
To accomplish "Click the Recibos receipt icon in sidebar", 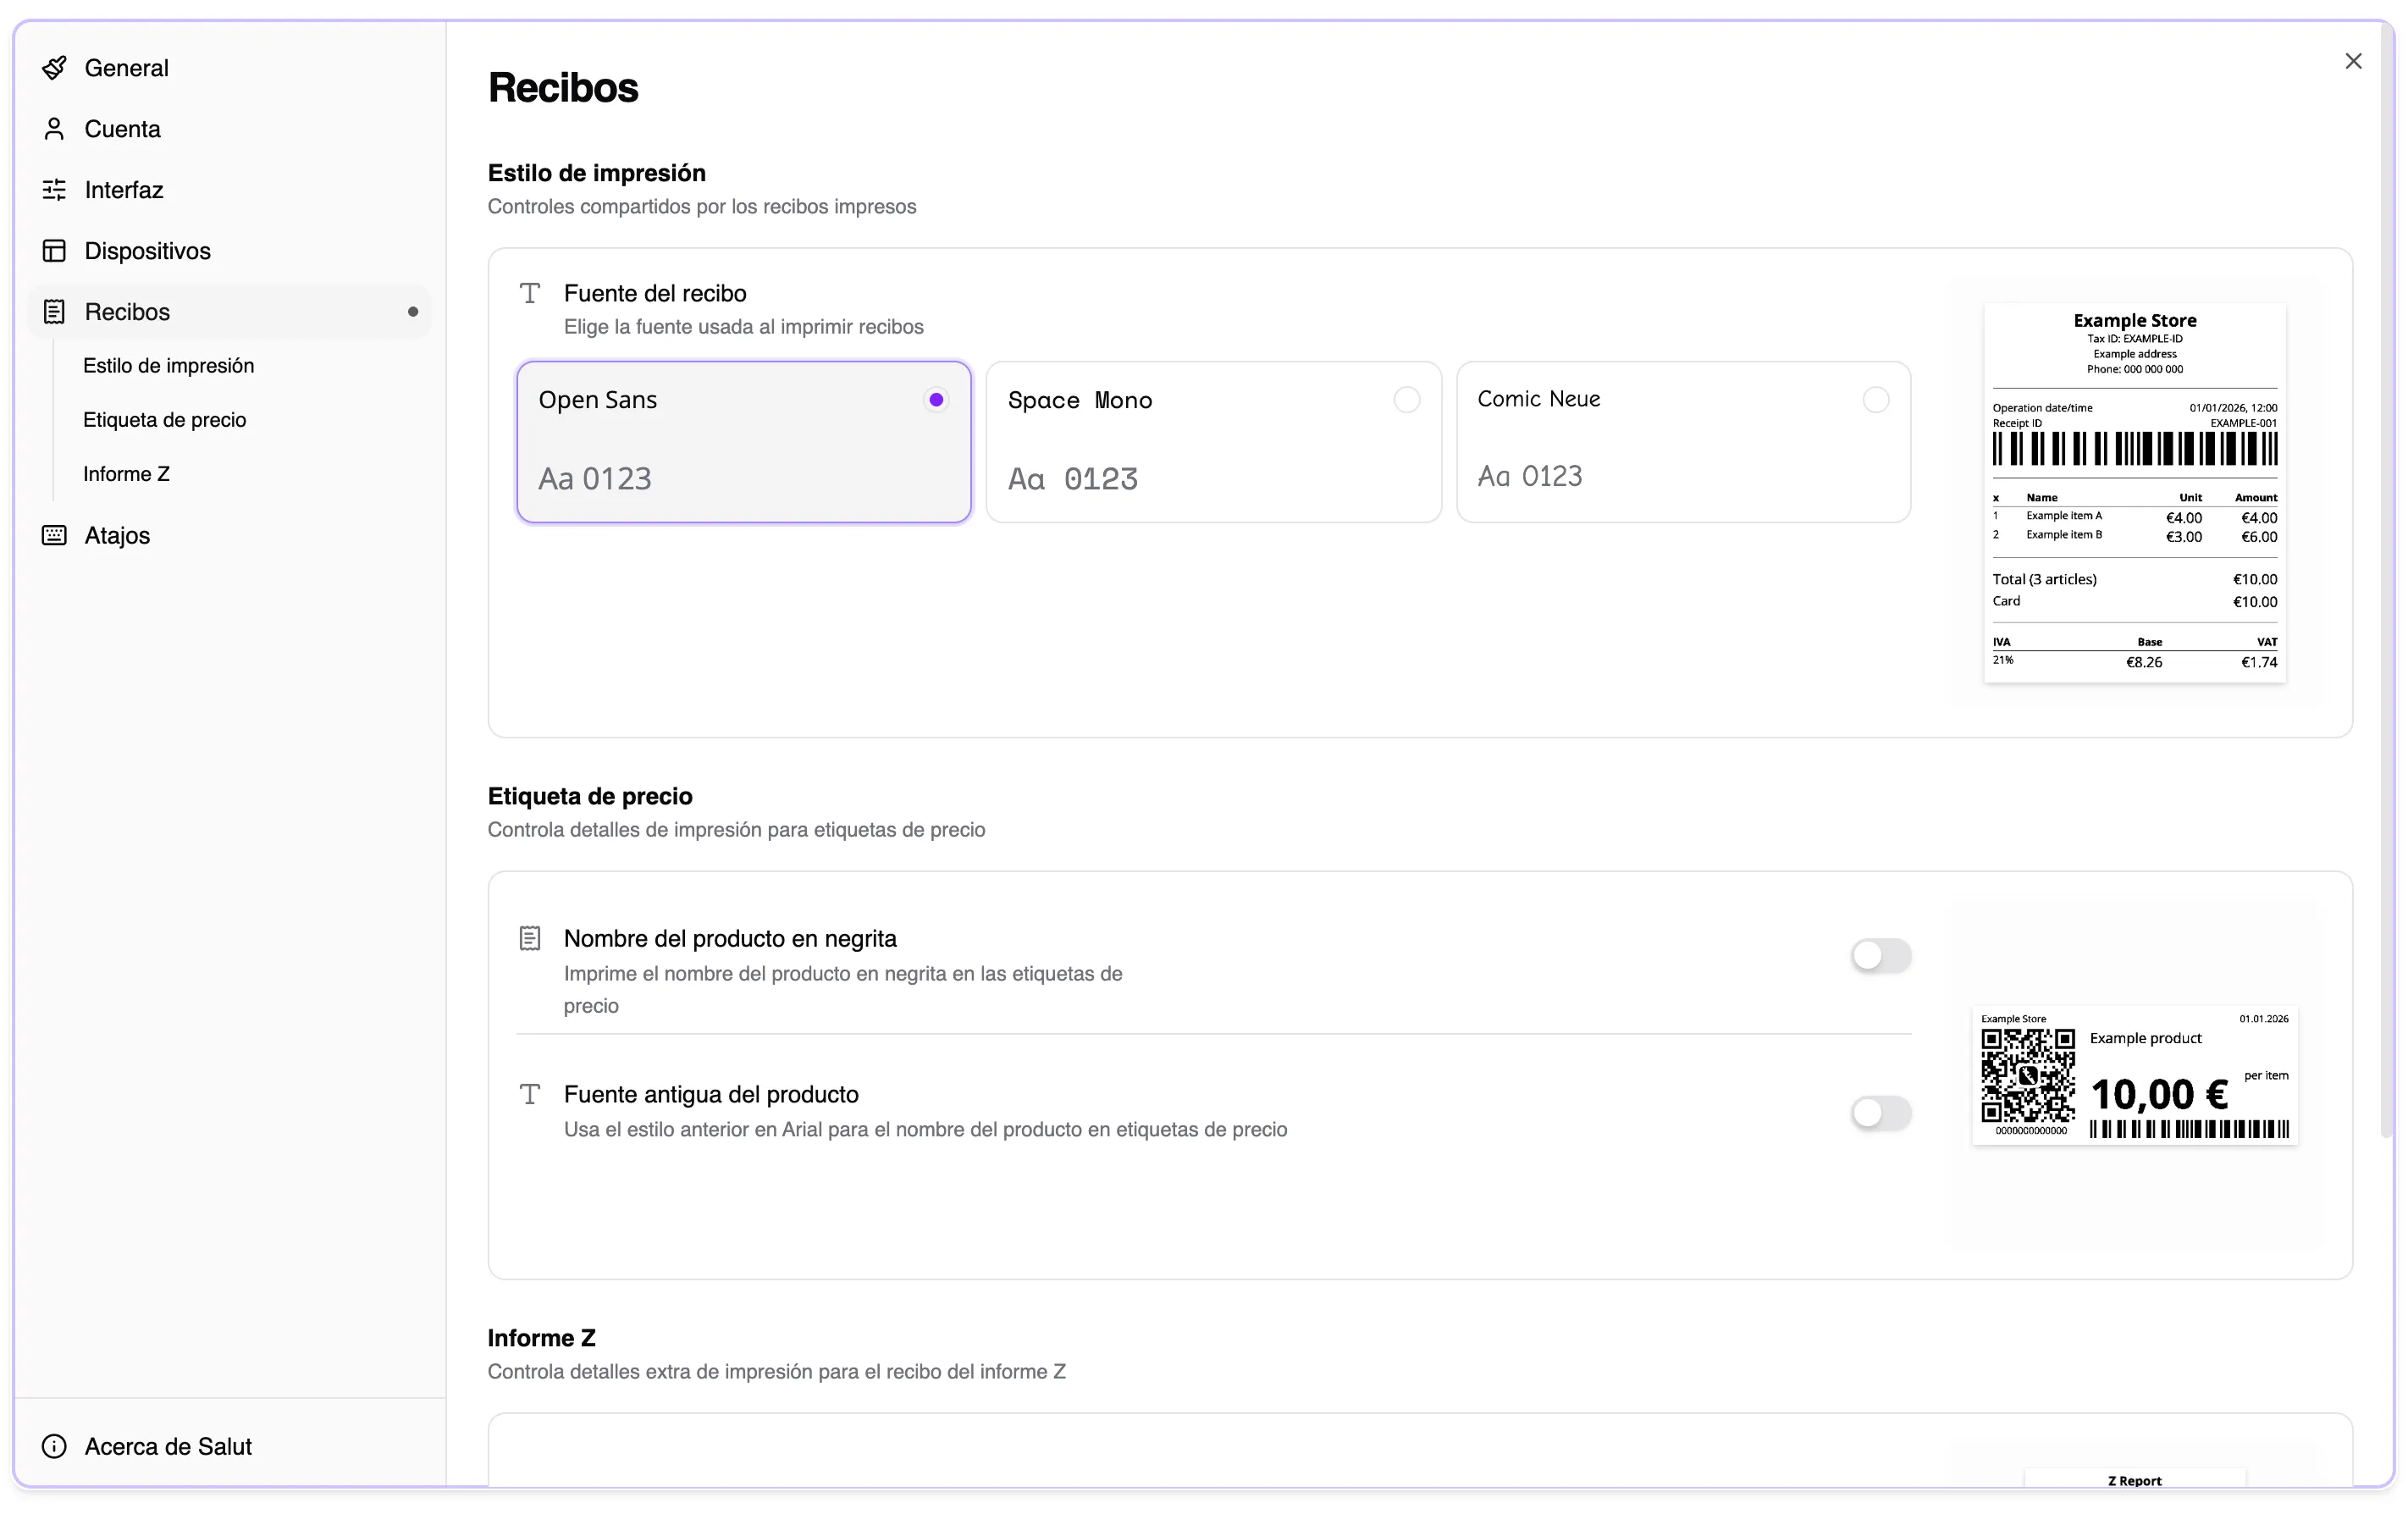I will click(54, 312).
